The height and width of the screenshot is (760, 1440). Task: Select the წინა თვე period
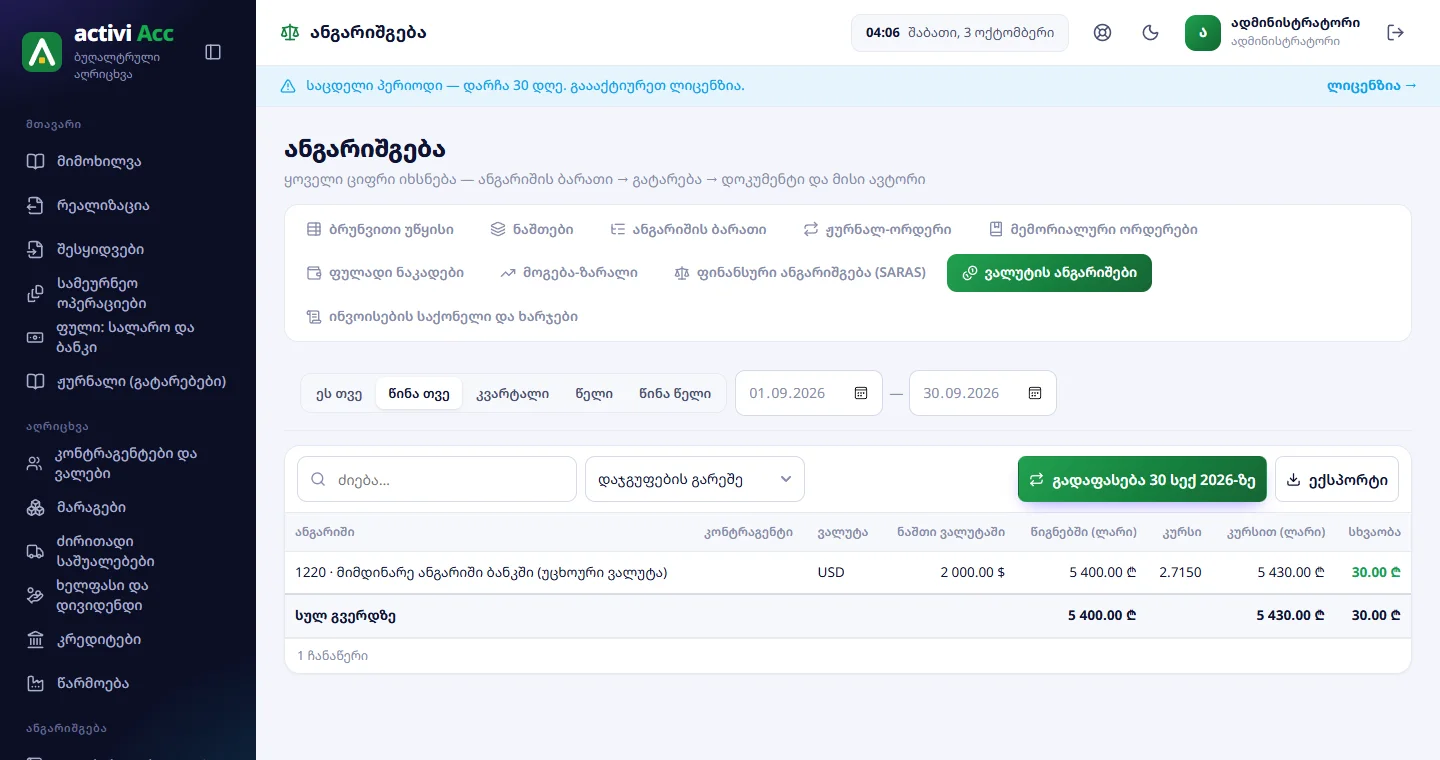419,394
